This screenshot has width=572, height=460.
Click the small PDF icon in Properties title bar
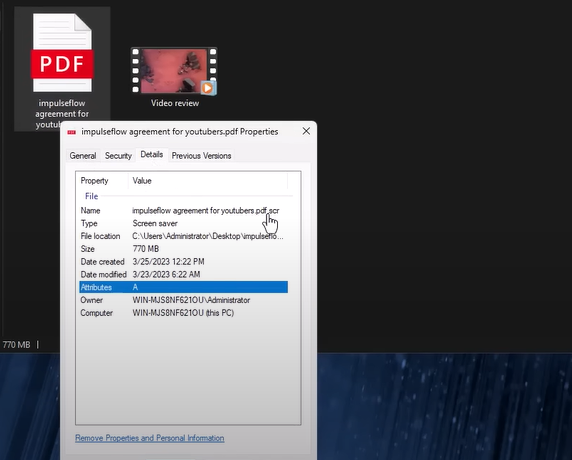pyautogui.click(x=72, y=132)
